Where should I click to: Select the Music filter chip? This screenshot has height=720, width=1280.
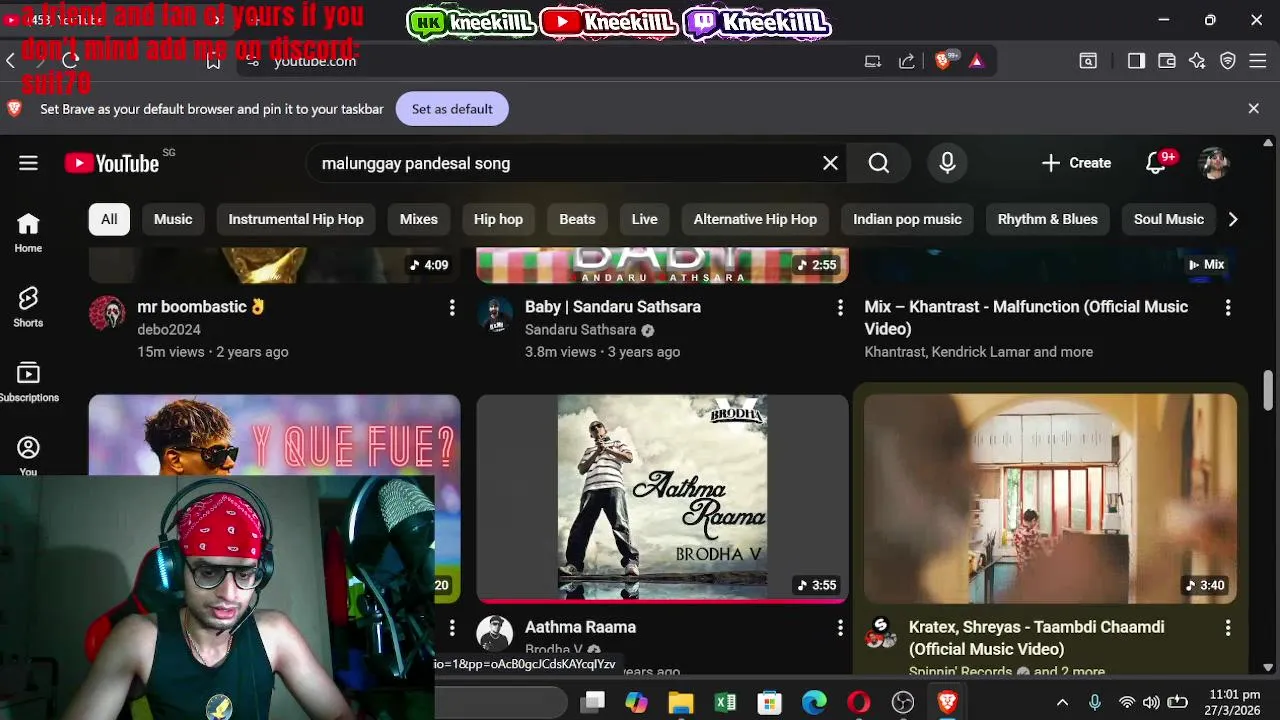pyautogui.click(x=173, y=219)
